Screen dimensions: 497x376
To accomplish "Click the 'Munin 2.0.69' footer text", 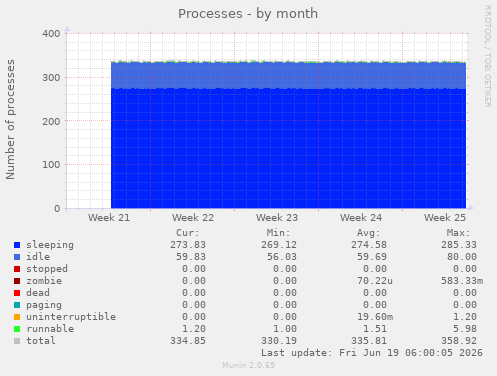I will pyautogui.click(x=249, y=365).
